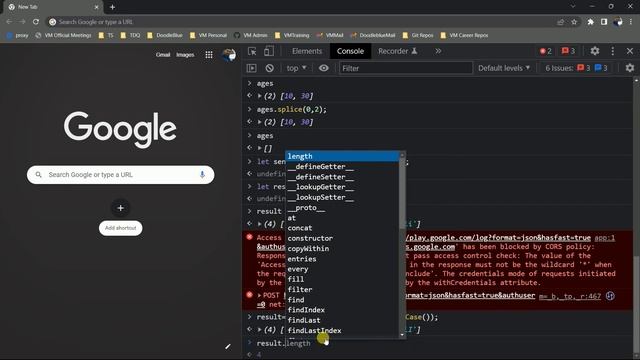The width and height of the screenshot is (640, 360).
Task: Expand the POST error entry
Action: [260, 295]
